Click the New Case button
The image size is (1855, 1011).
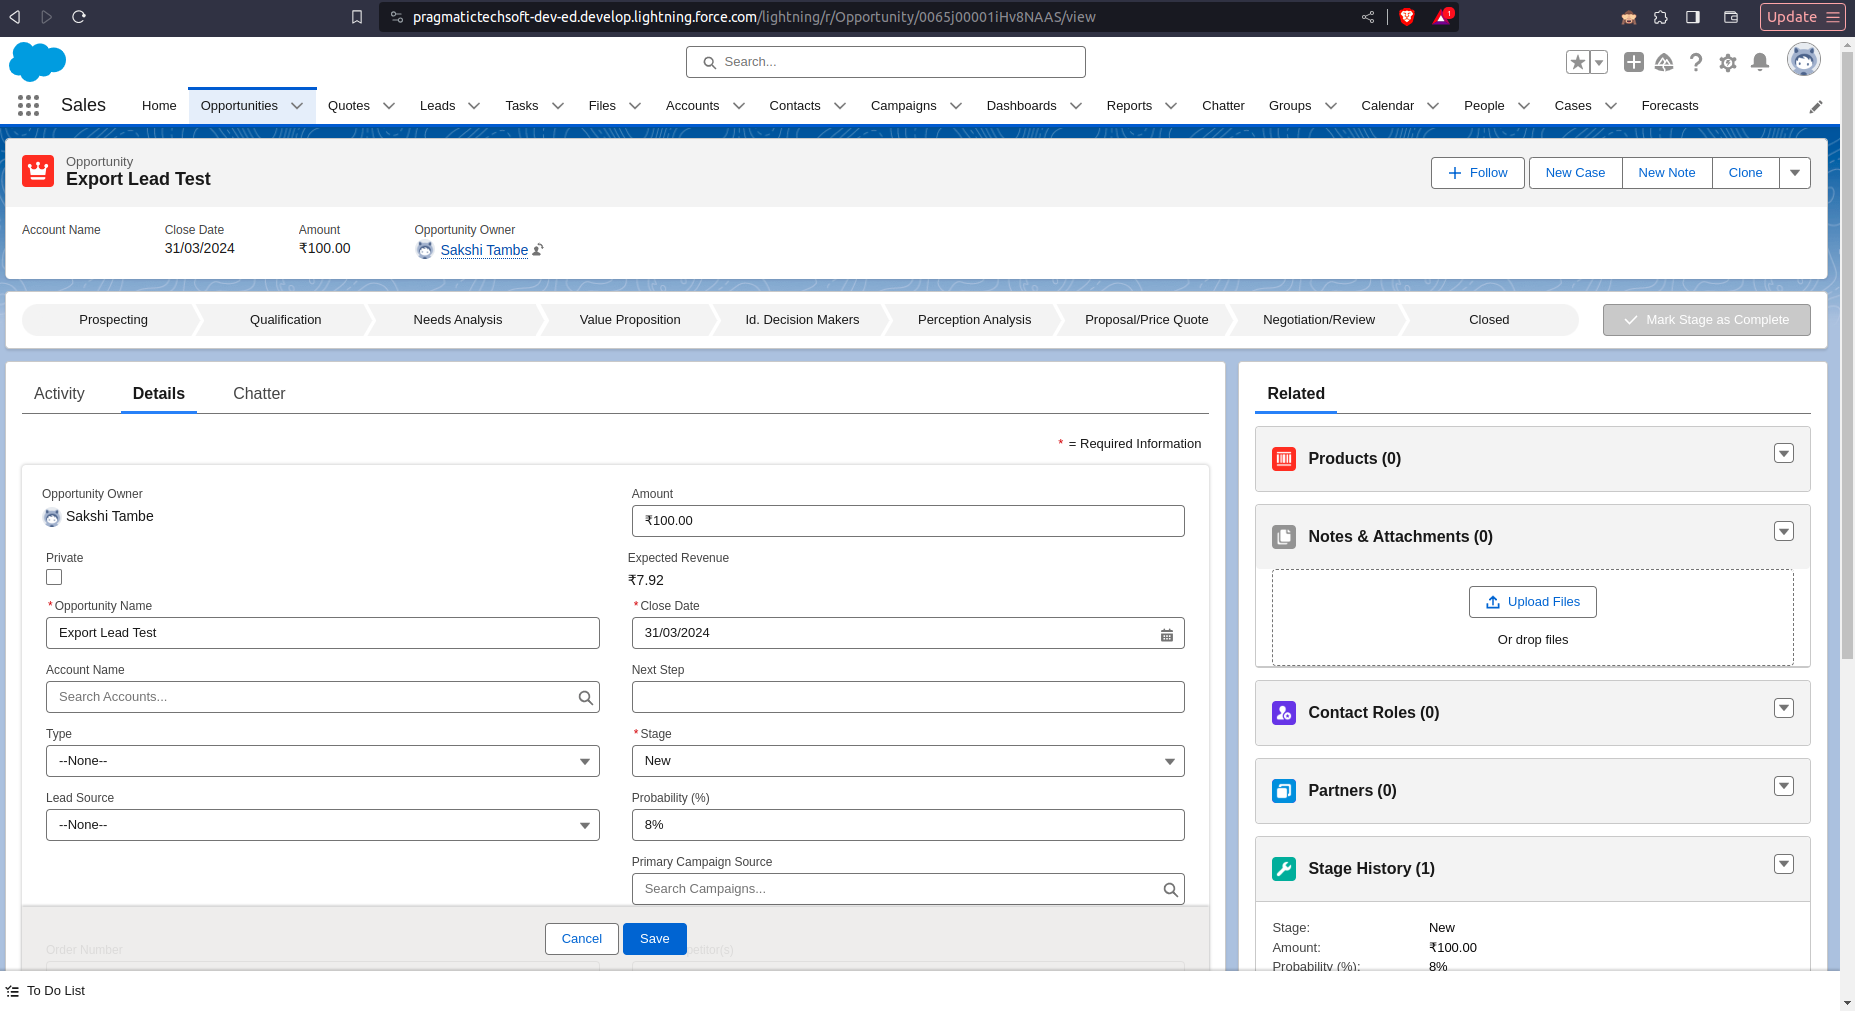pos(1575,173)
